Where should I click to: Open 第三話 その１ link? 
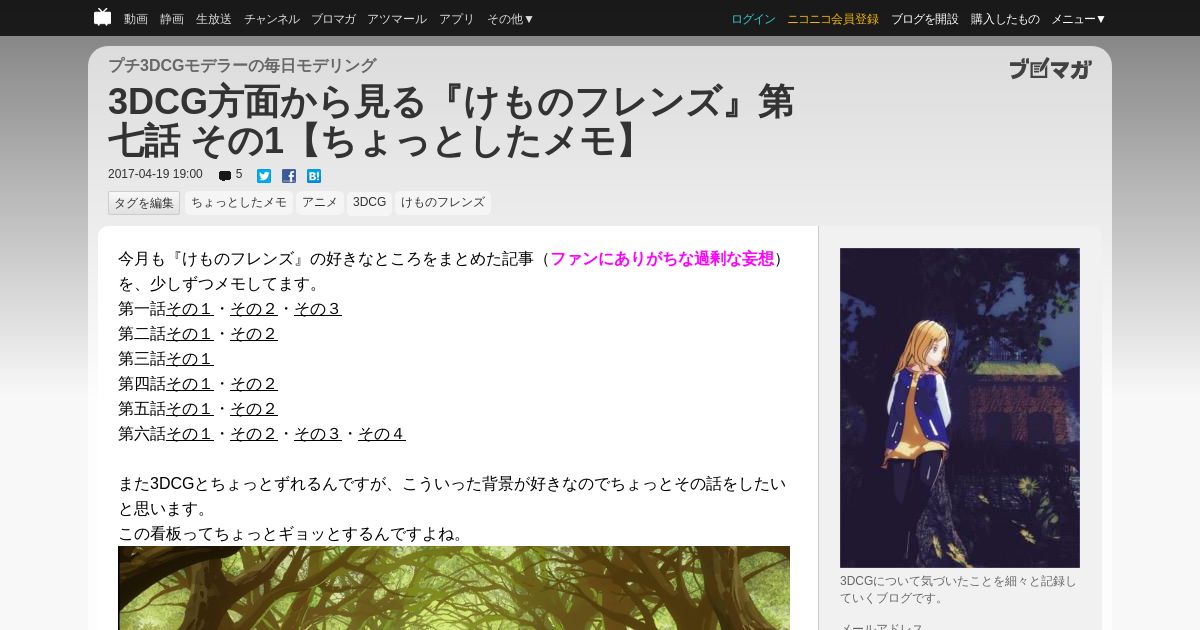click(190, 359)
